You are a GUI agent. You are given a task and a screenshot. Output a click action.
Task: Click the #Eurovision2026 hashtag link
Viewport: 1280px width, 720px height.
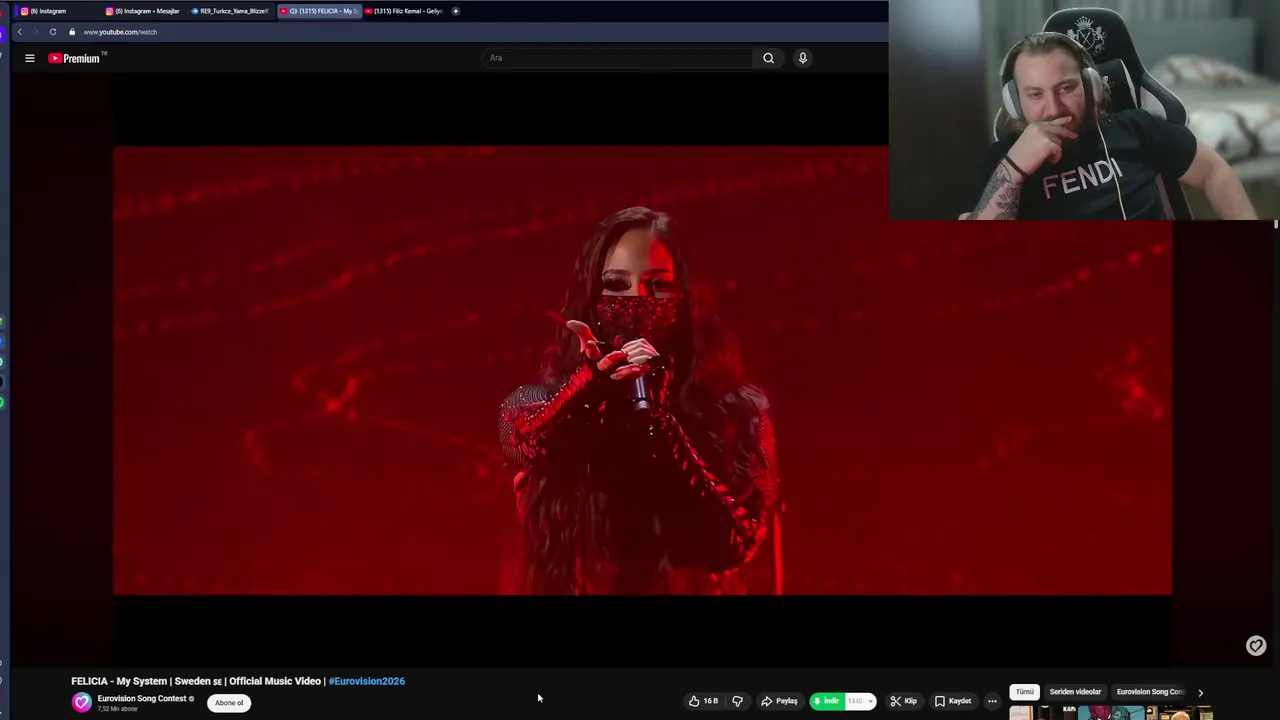pyautogui.click(x=367, y=681)
